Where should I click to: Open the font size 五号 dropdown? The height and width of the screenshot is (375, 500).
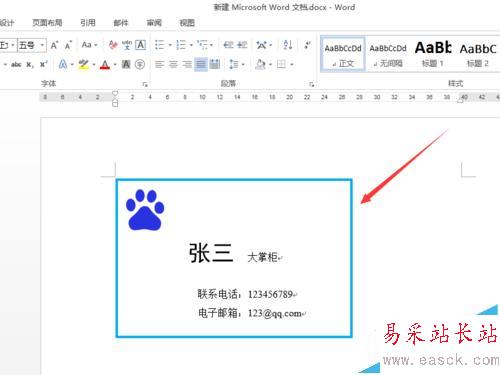click(x=42, y=45)
